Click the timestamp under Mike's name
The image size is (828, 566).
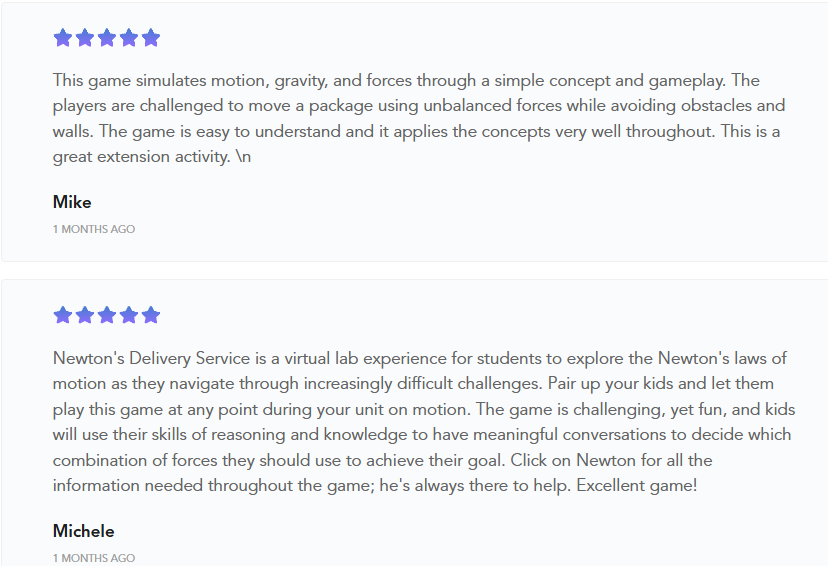coord(94,229)
